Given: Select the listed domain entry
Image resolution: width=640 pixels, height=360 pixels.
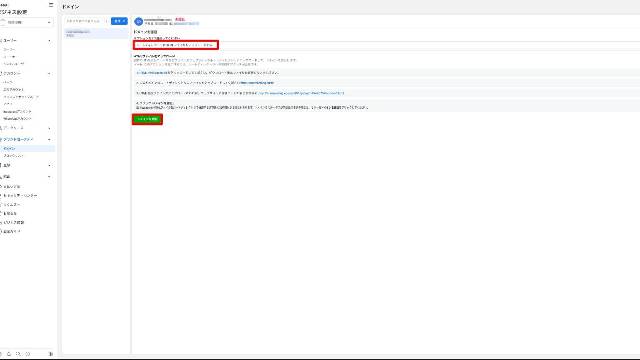Looking at the screenshot, I should 96,33.
